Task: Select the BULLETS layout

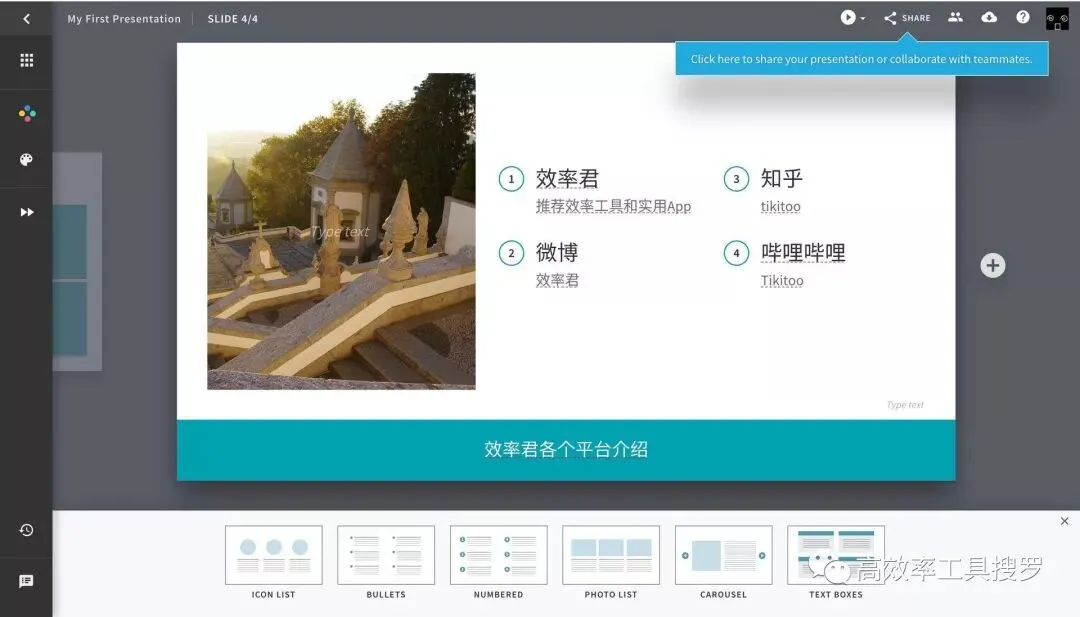Action: click(386, 562)
